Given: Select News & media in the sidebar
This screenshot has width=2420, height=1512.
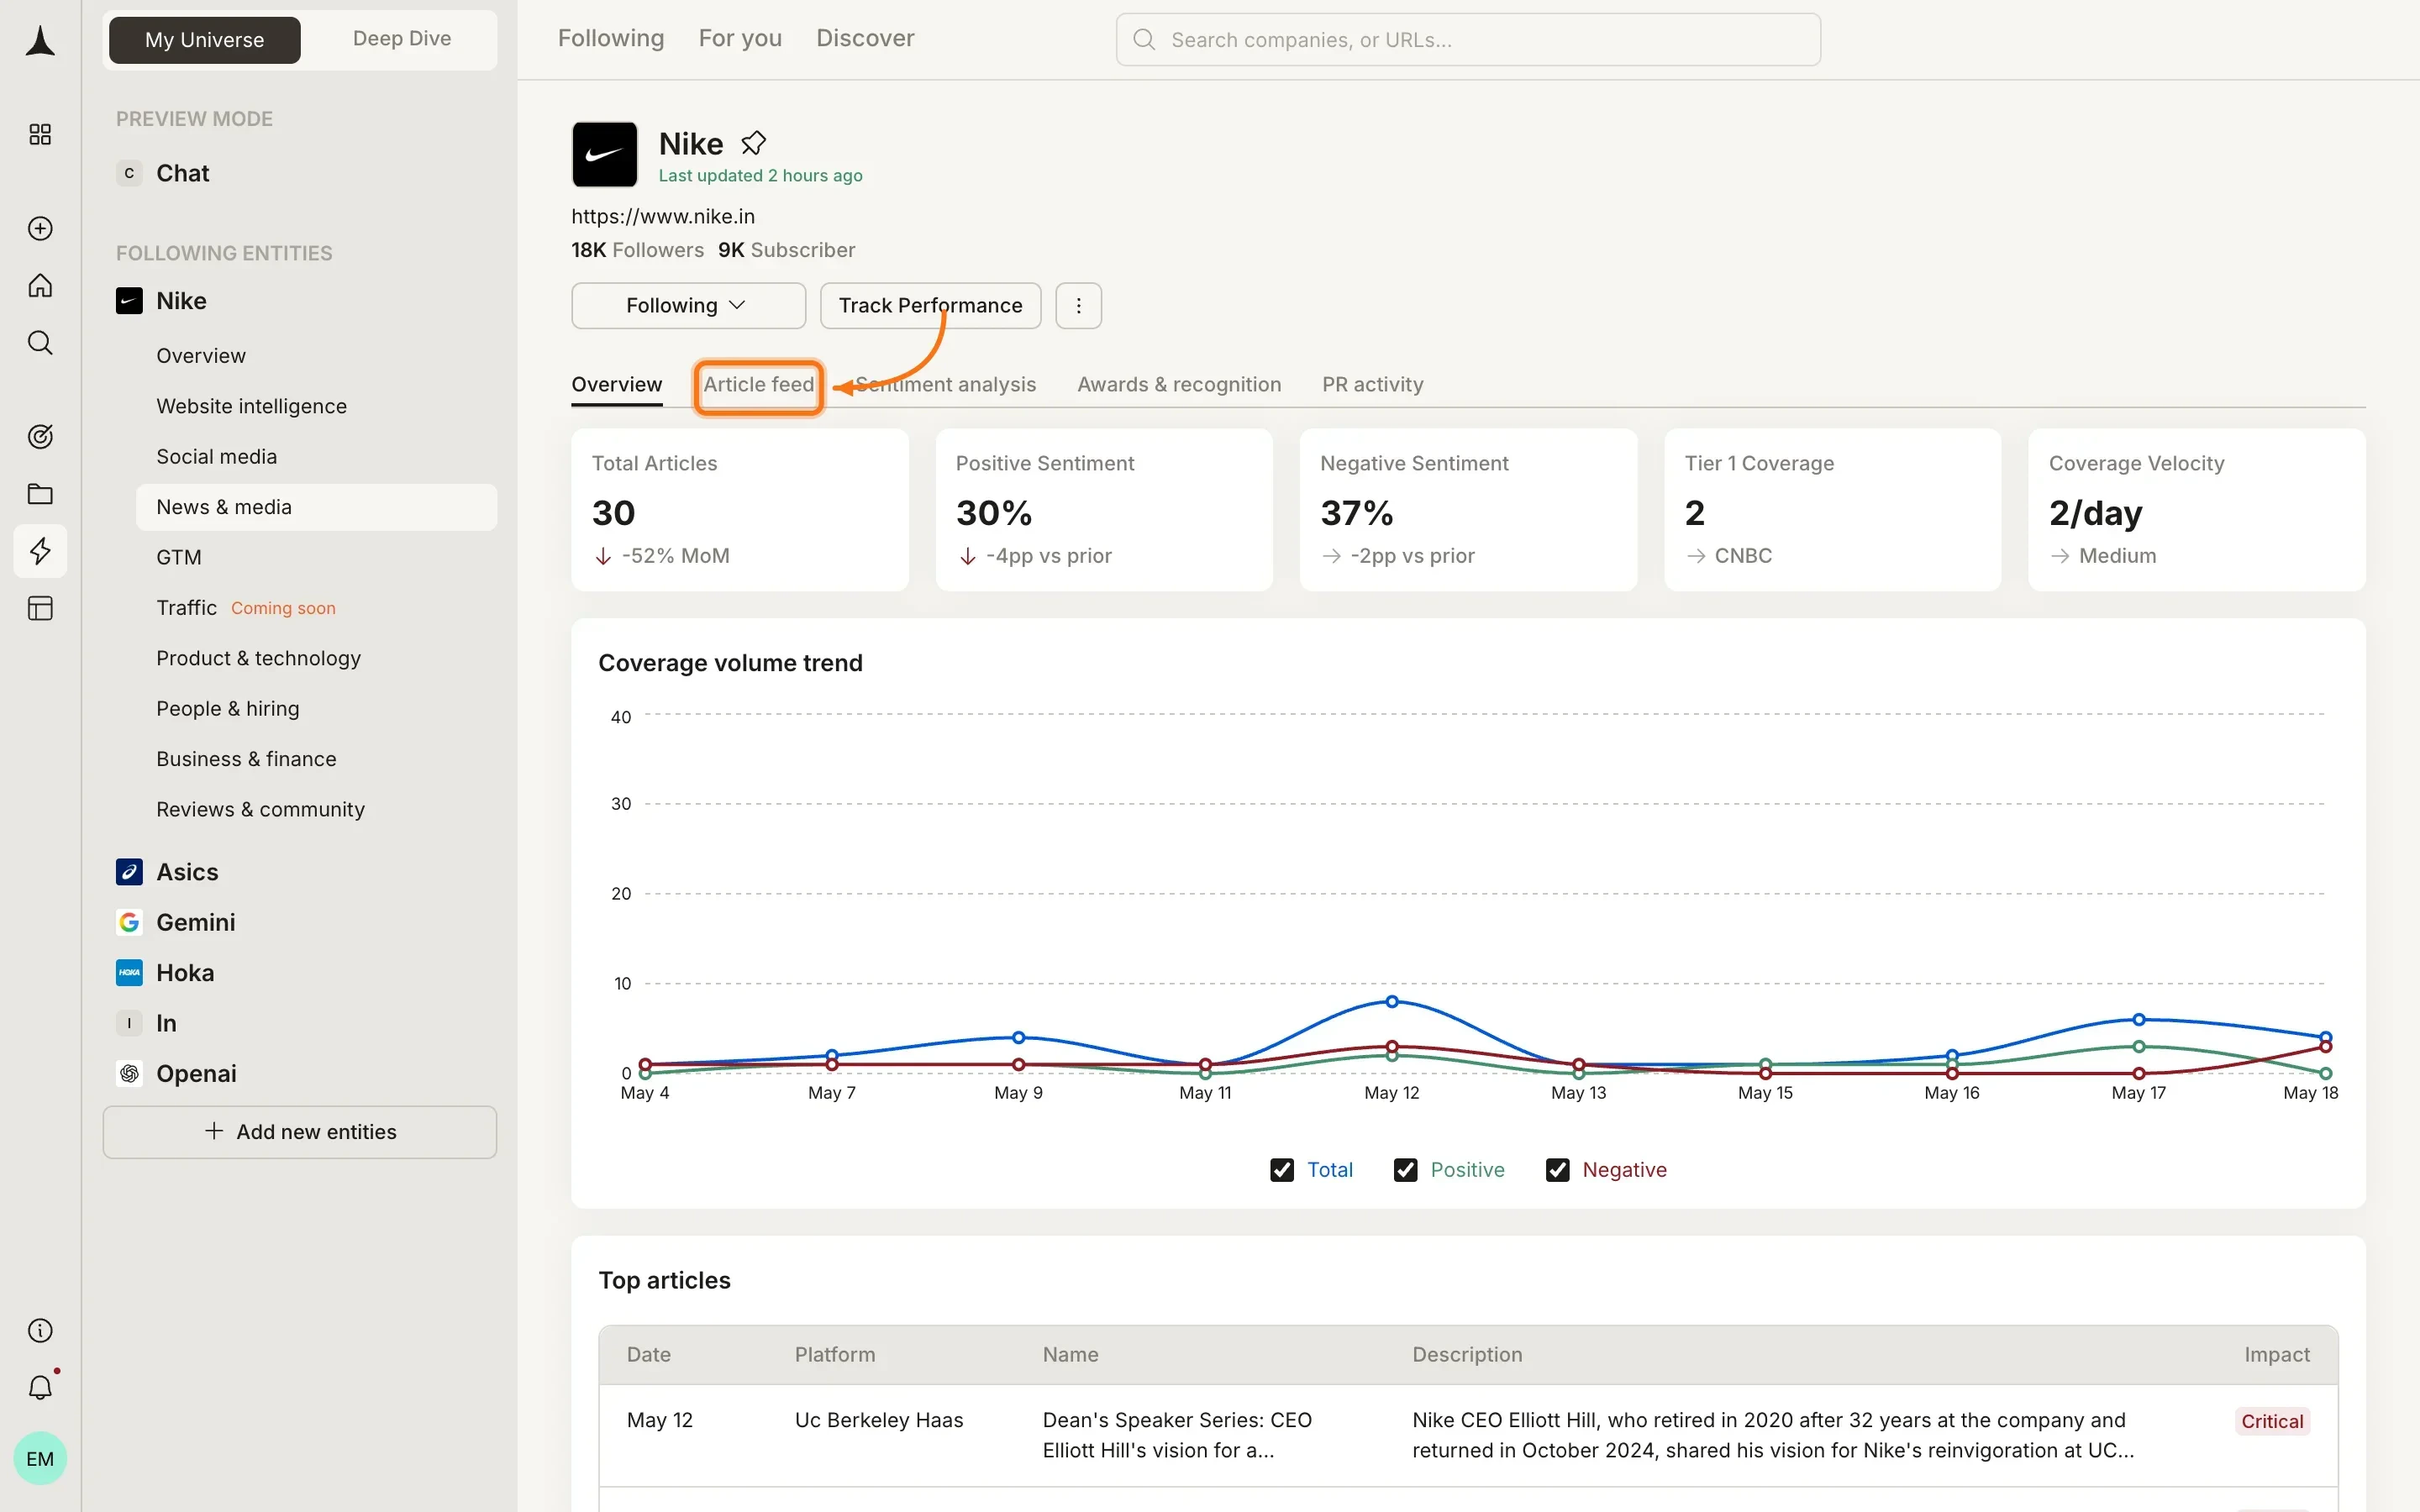Looking at the screenshot, I should [316, 507].
